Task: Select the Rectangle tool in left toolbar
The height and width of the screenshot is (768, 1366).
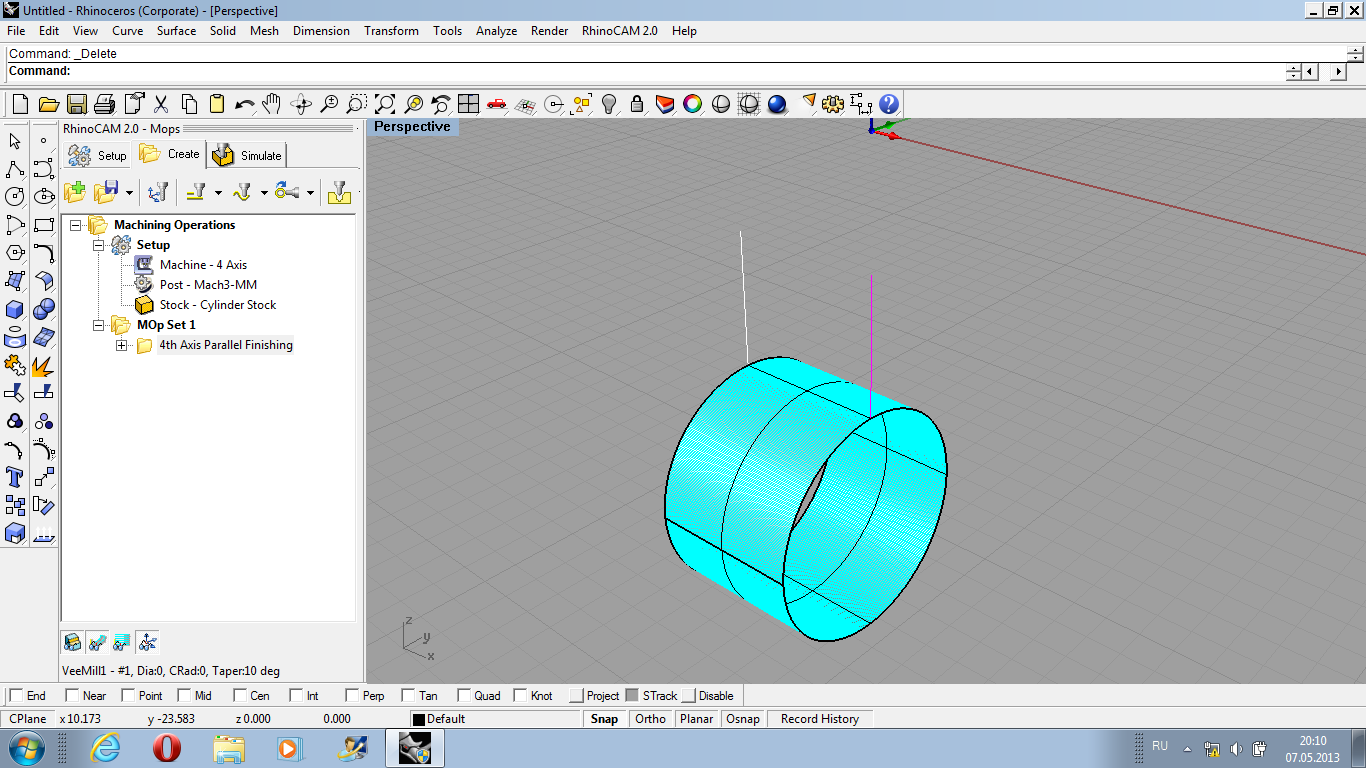Action: pyautogui.click(x=43, y=225)
